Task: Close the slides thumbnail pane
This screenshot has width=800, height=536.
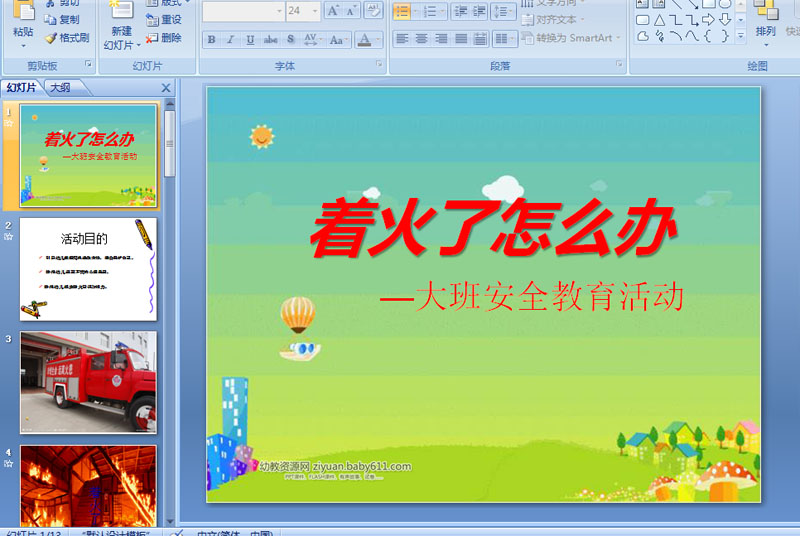Action: pyautogui.click(x=166, y=88)
